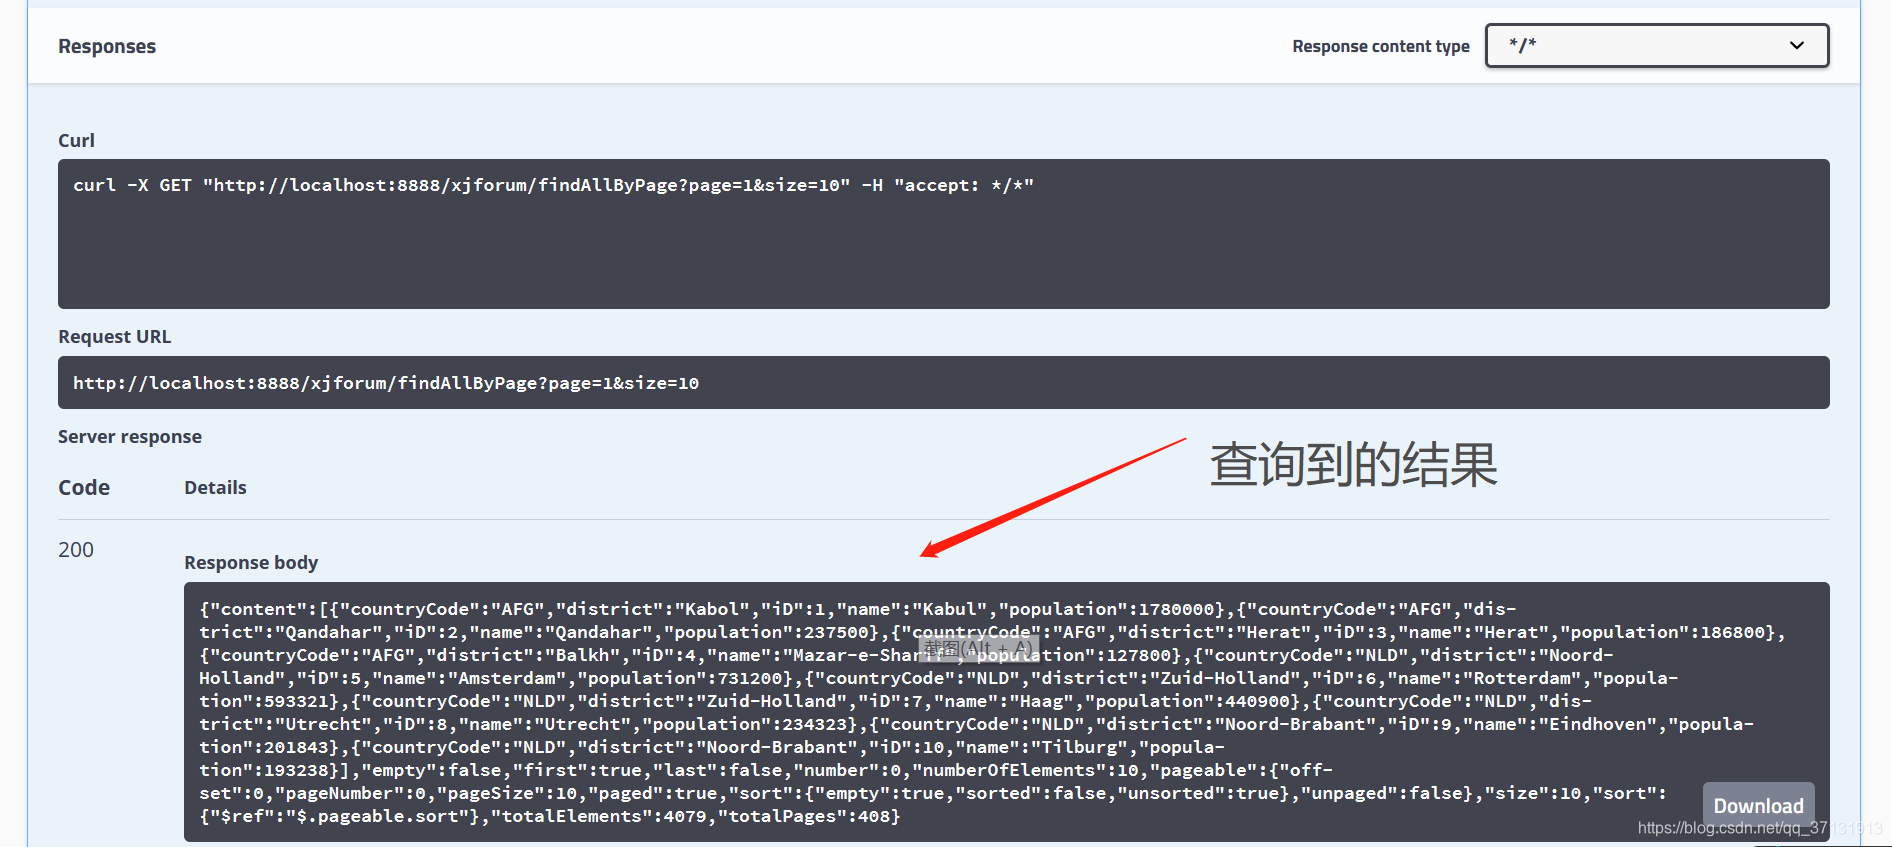Screen dimensions: 1892x847
Task: Click the 截图(Alt + A) screenshot tooltip
Action: pos(977,649)
